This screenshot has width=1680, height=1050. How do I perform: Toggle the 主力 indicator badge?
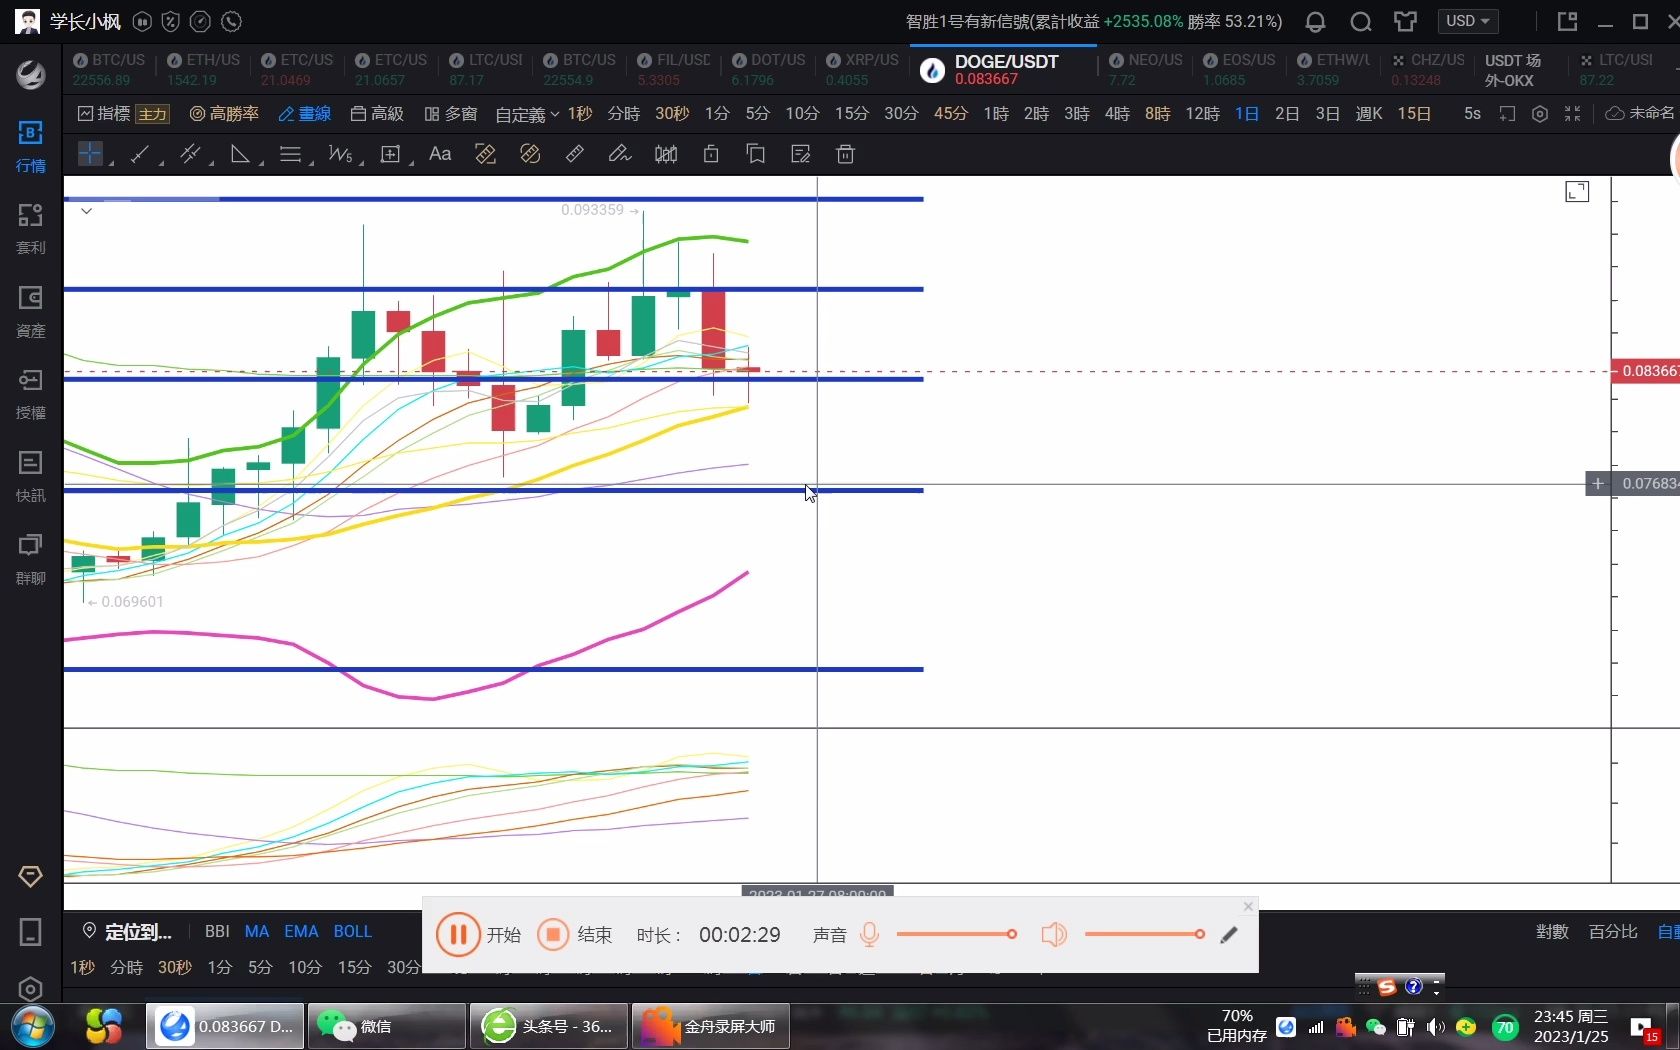[x=153, y=114]
